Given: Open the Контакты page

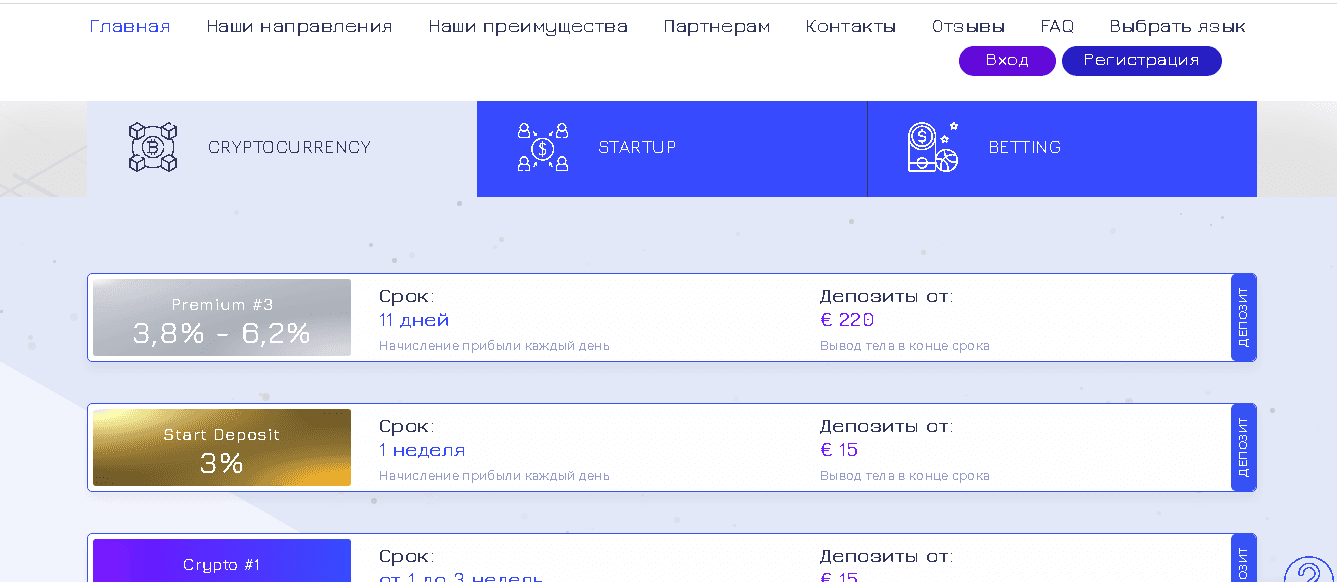Looking at the screenshot, I should (850, 25).
